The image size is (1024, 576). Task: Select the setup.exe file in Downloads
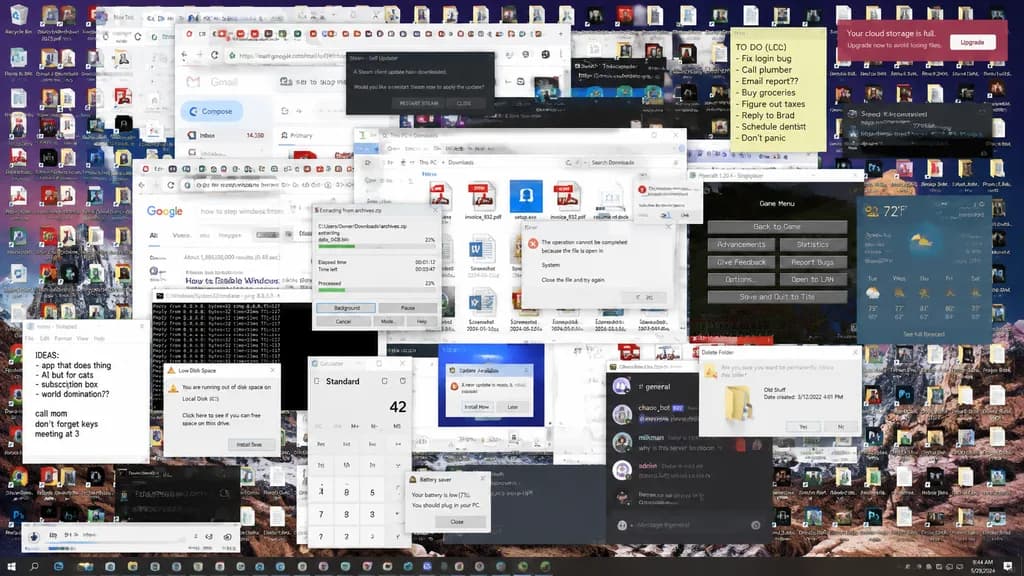tap(526, 200)
